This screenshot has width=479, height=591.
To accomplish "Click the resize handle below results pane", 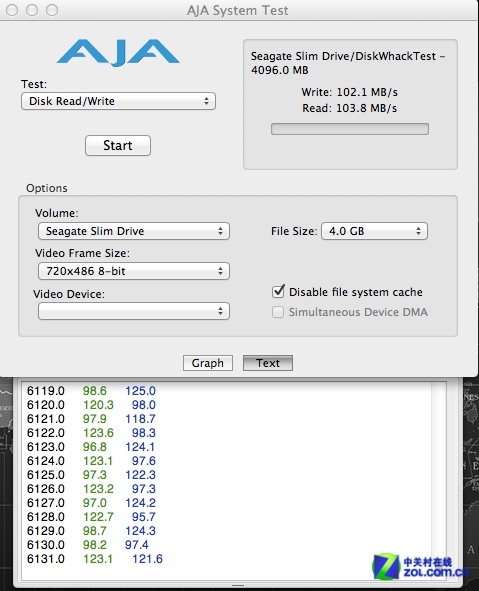I will 237,585.
